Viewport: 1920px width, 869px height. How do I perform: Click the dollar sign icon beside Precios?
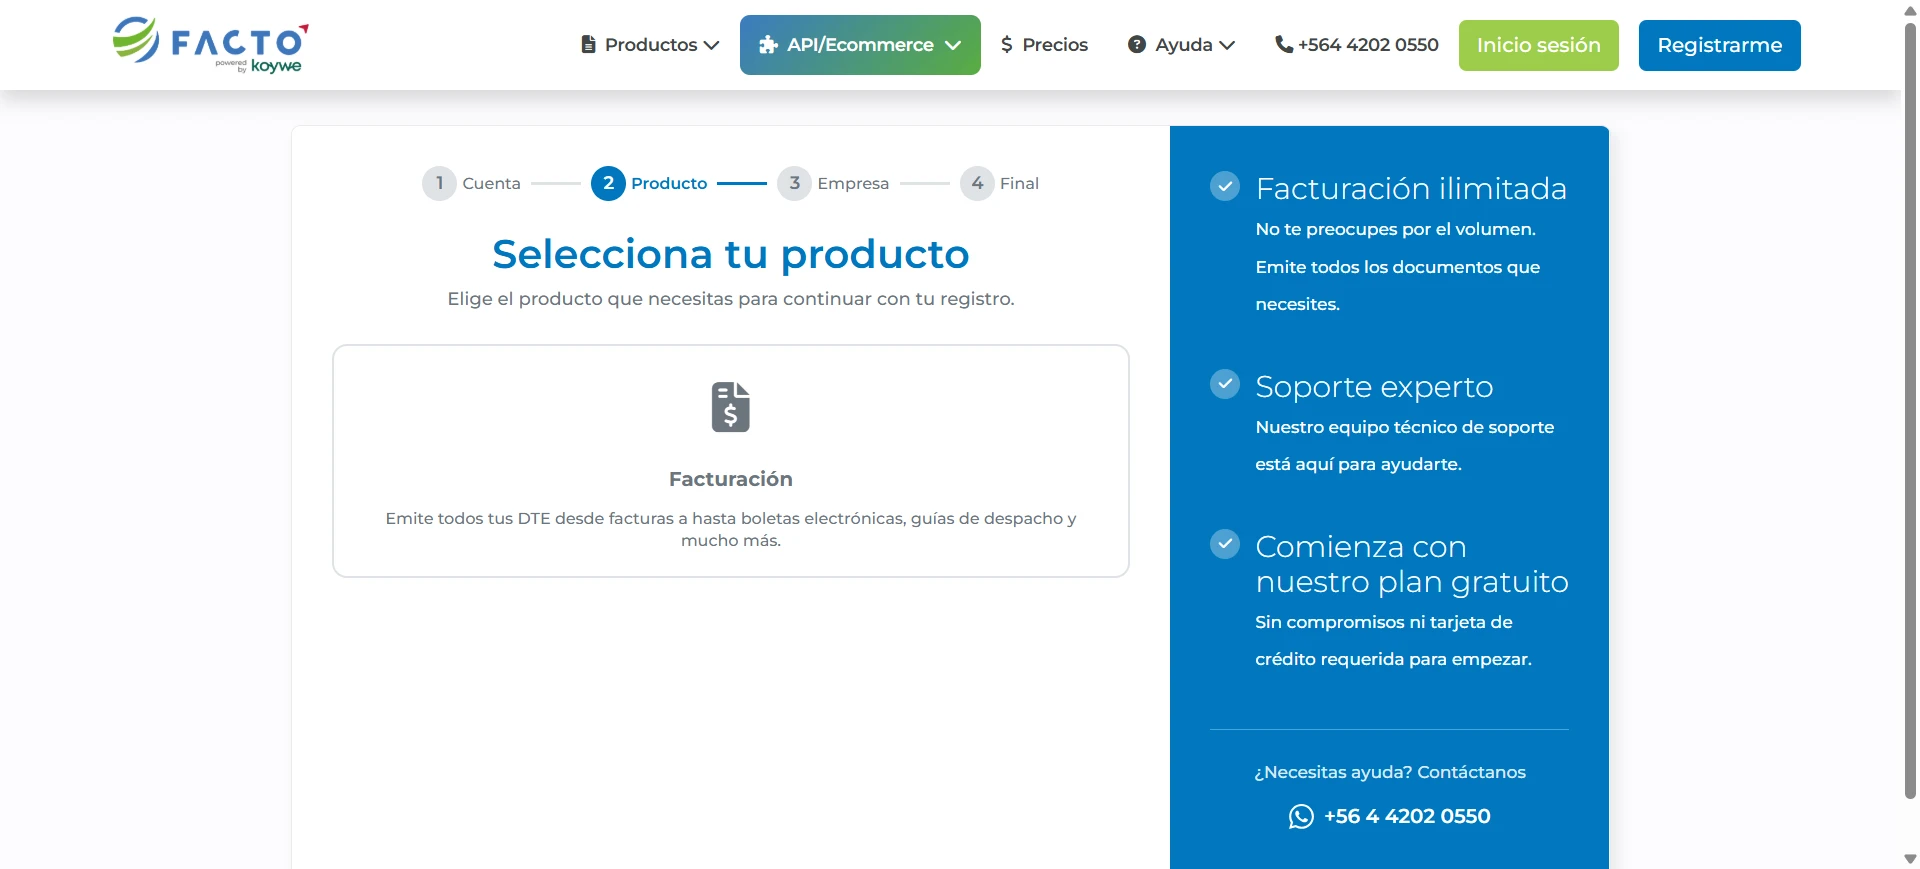click(x=1007, y=45)
